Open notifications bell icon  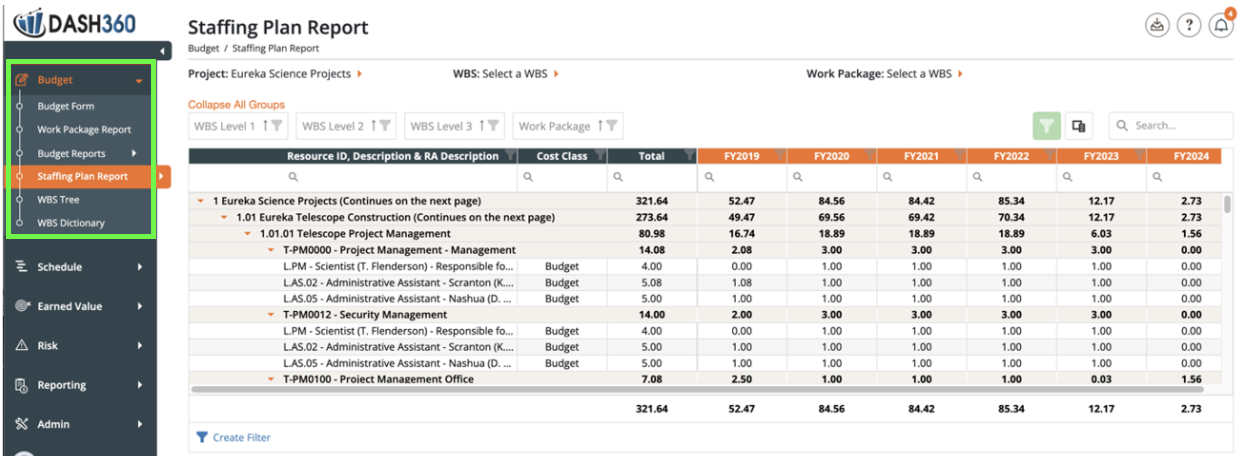[x=1221, y=26]
